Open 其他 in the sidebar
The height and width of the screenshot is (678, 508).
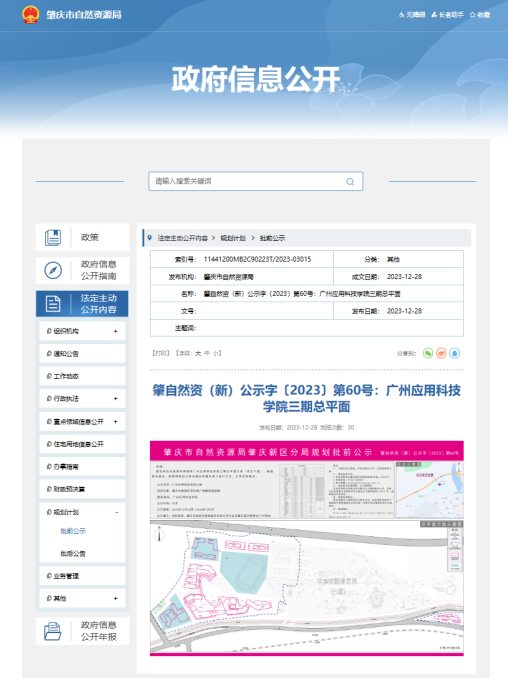point(60,598)
